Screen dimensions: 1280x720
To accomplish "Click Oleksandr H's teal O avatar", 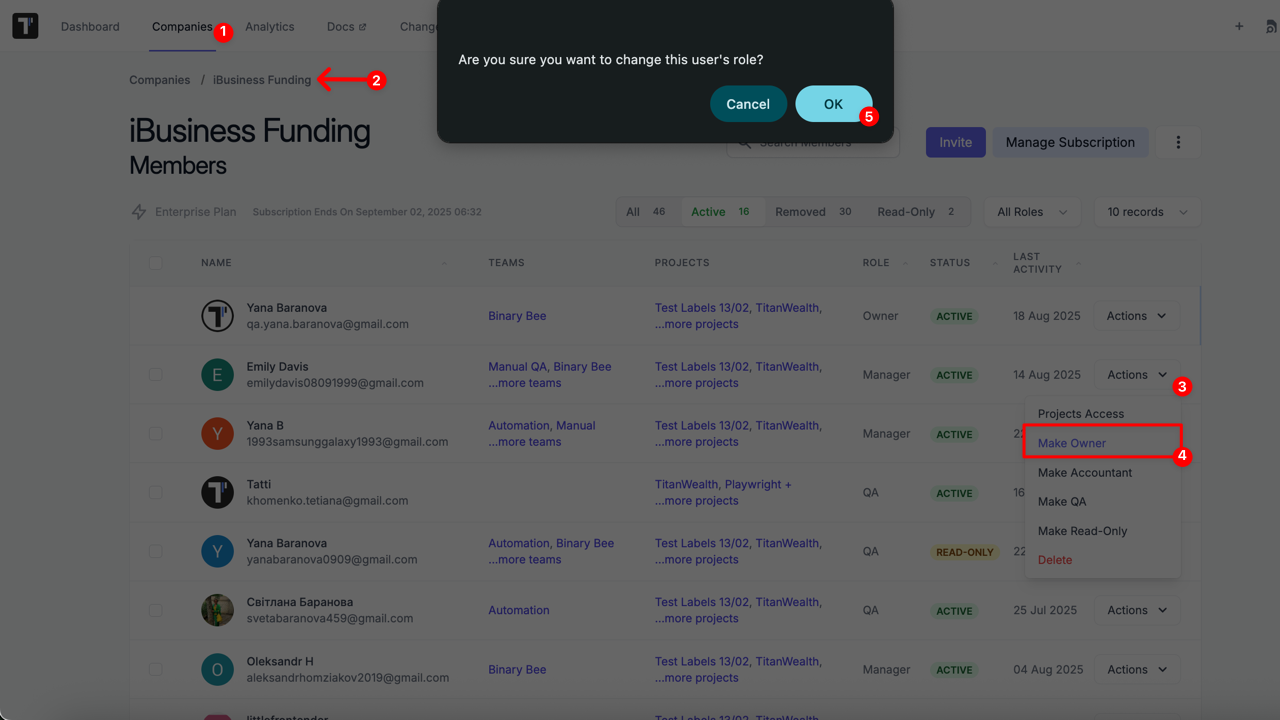I will click(217, 669).
